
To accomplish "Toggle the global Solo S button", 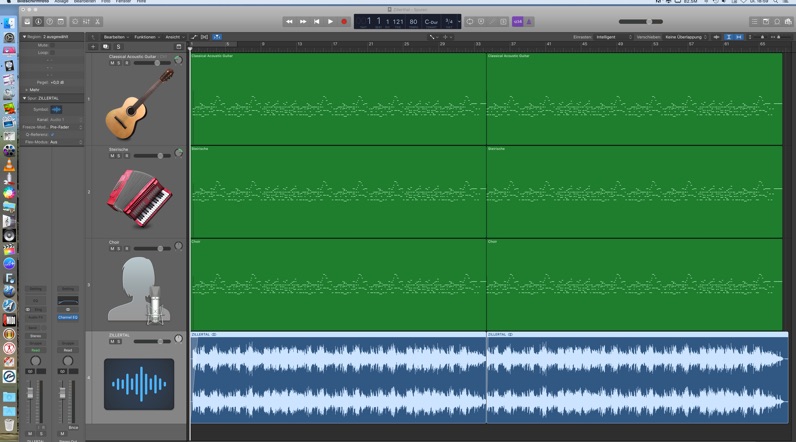I will point(118,47).
